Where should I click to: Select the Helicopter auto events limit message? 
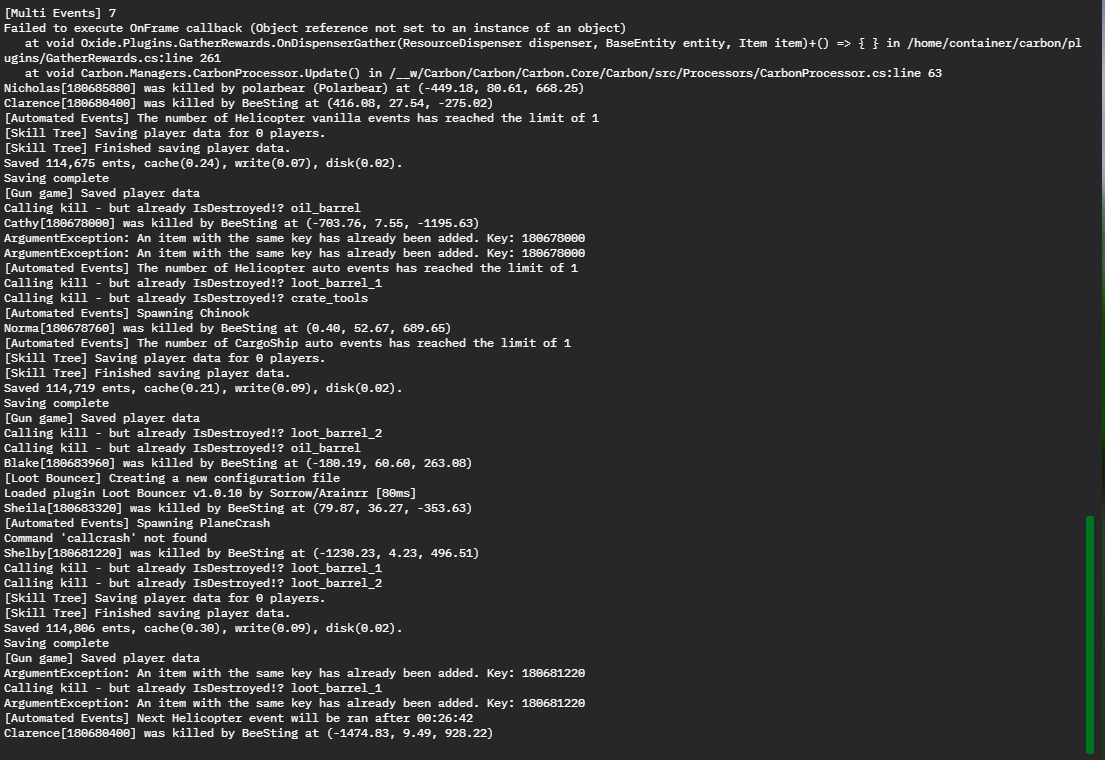[x=291, y=268]
